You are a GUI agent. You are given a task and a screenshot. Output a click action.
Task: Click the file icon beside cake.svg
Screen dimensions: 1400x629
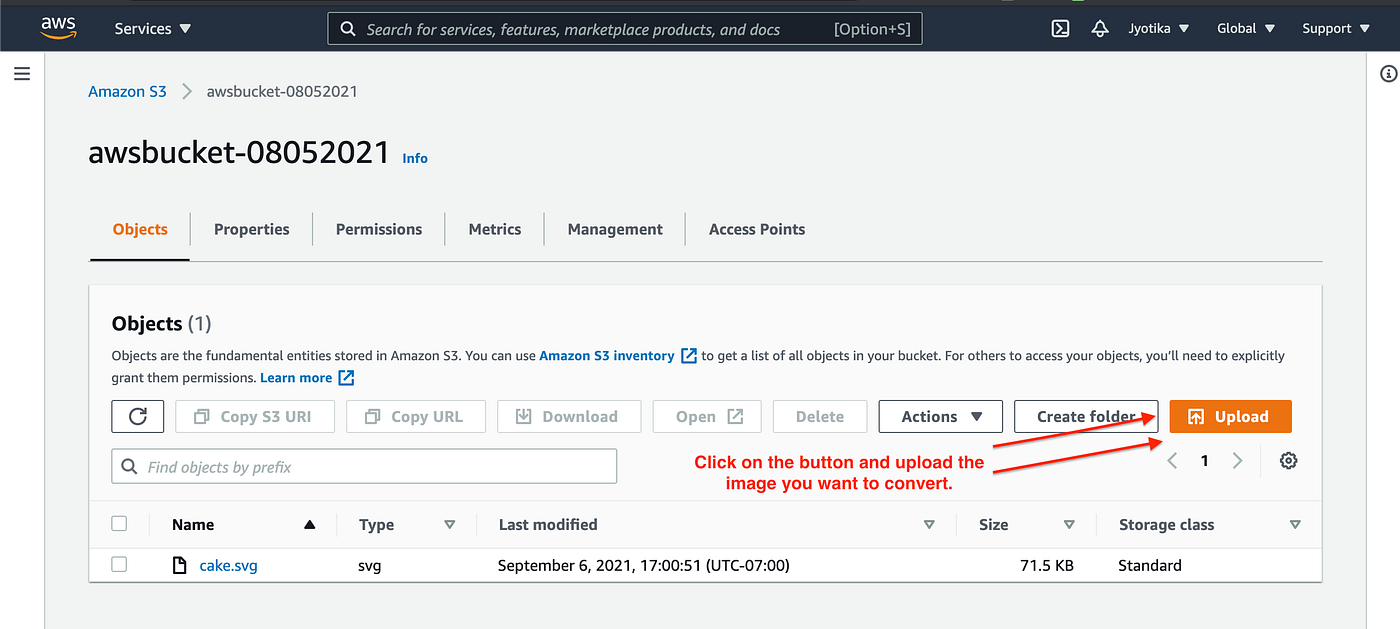[179, 564]
